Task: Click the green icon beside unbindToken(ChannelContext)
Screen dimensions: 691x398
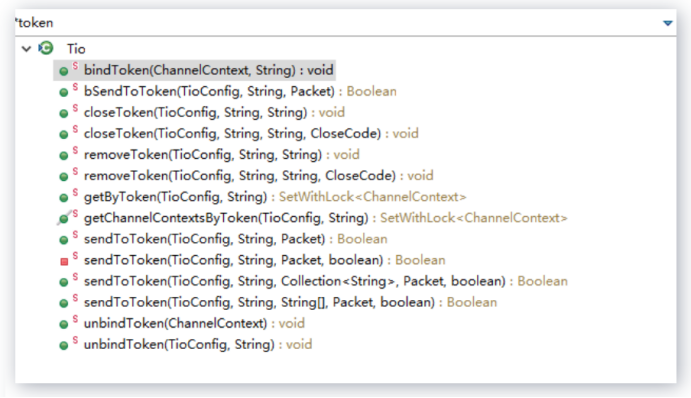Action: 64,324
